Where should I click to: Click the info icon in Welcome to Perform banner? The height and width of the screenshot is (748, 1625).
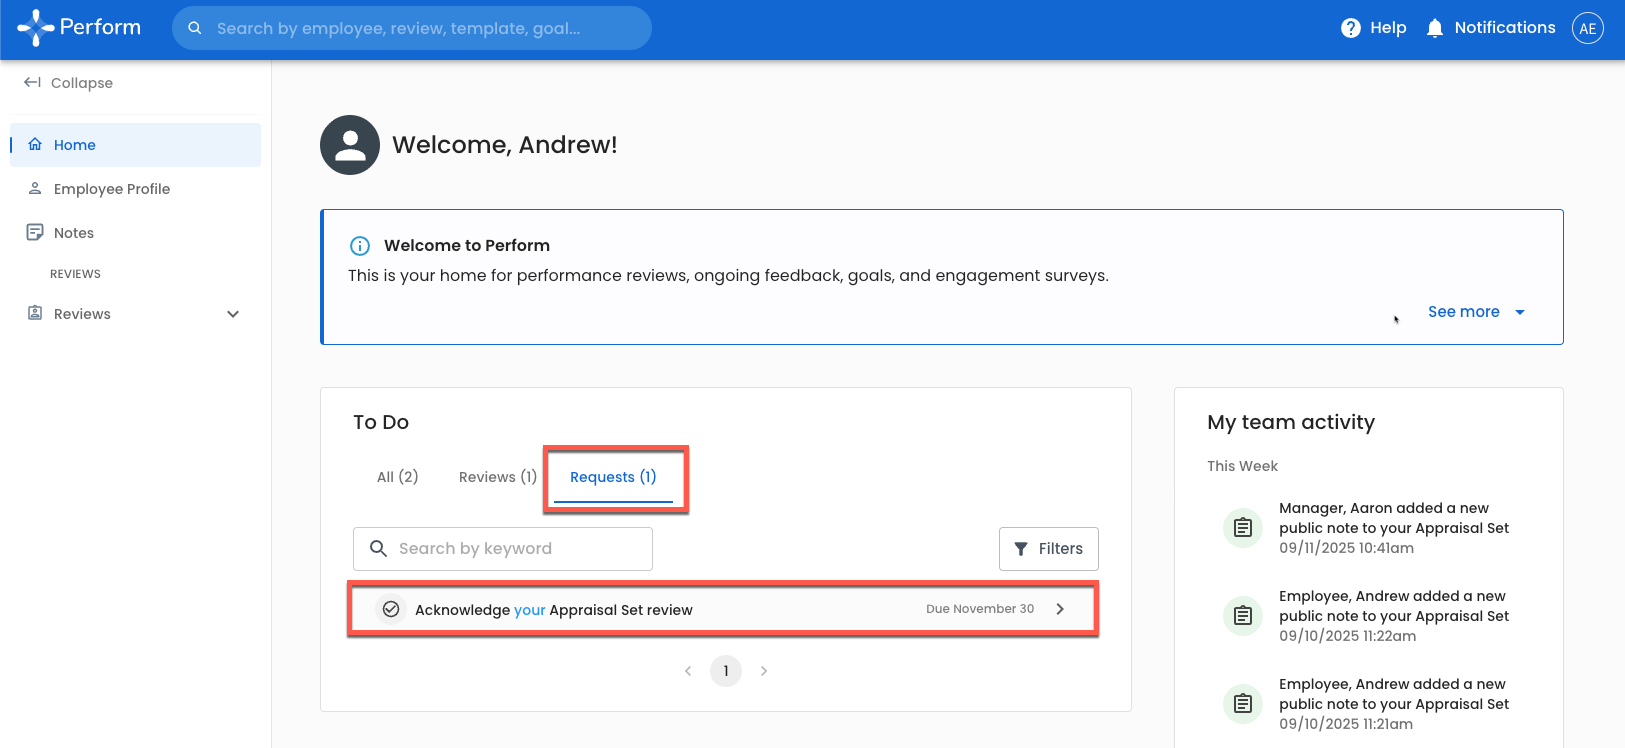coord(360,246)
